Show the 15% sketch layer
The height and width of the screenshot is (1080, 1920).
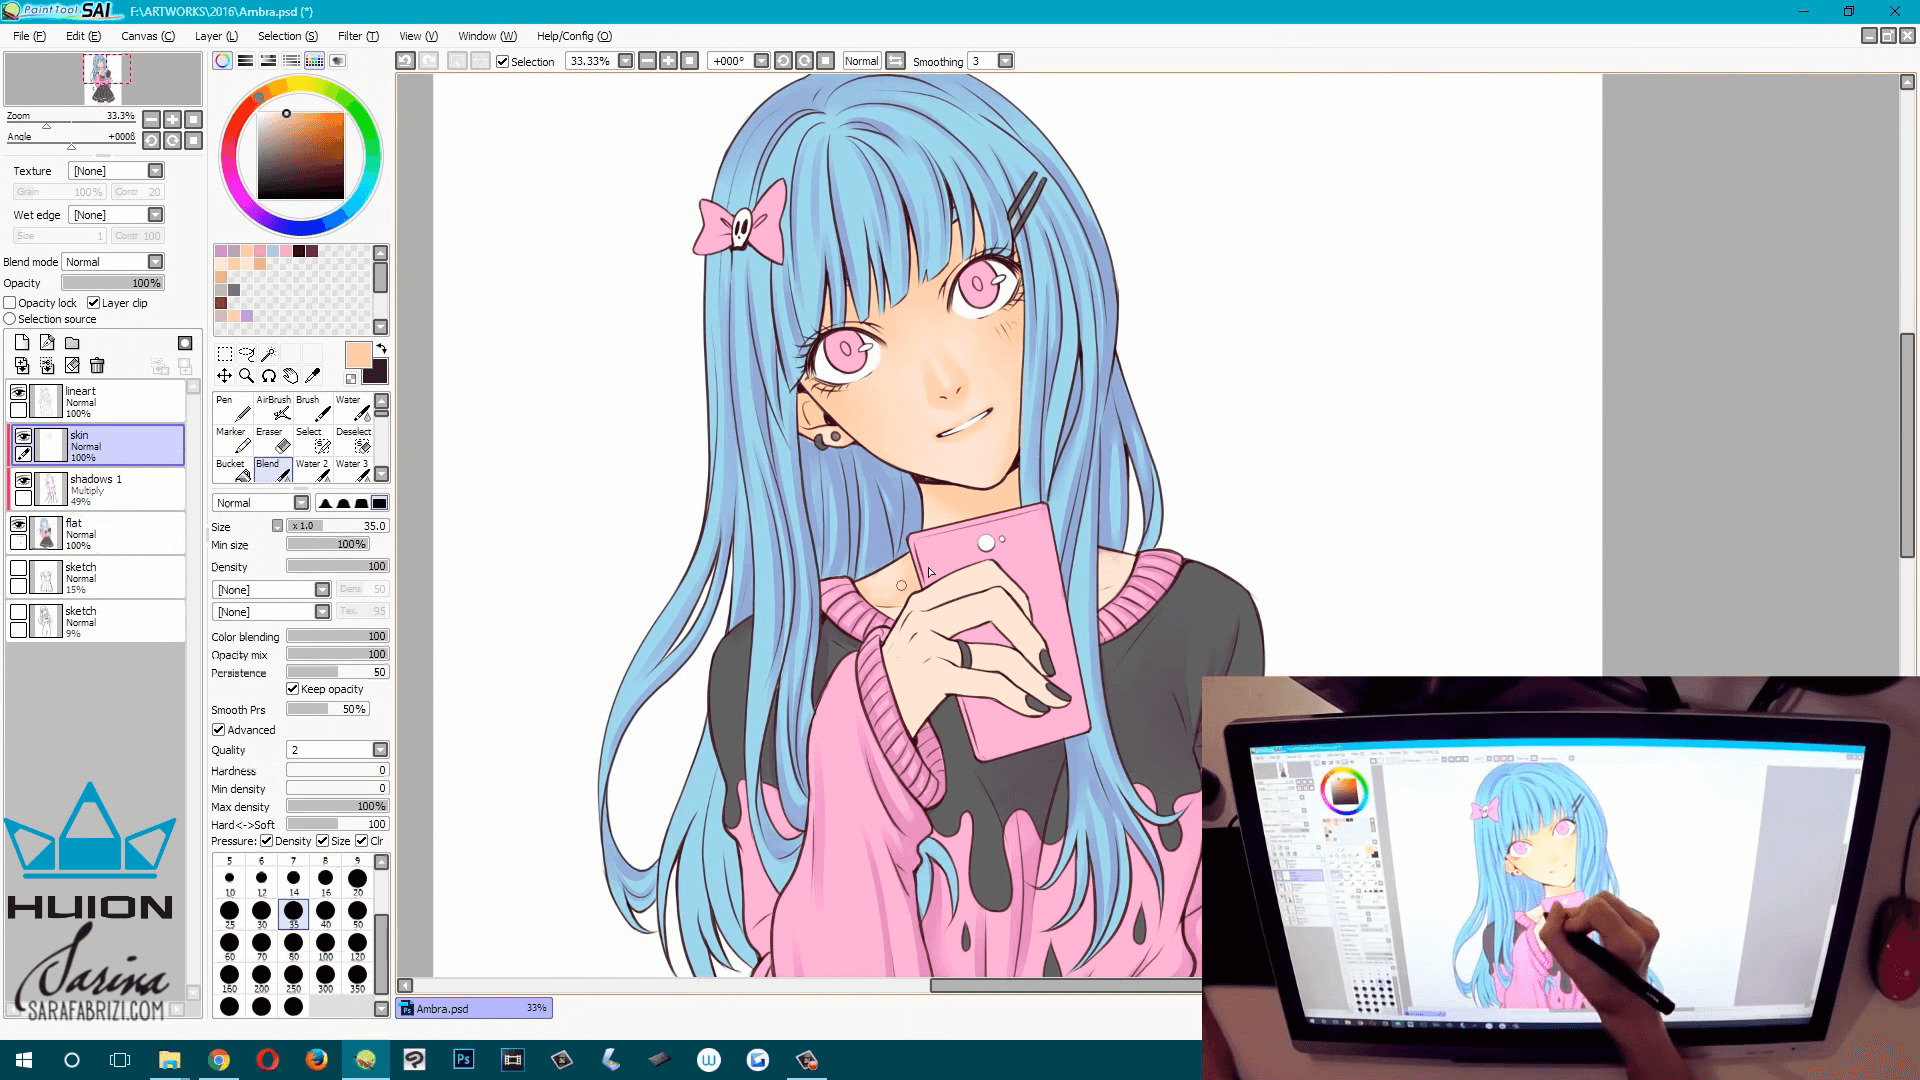point(18,568)
